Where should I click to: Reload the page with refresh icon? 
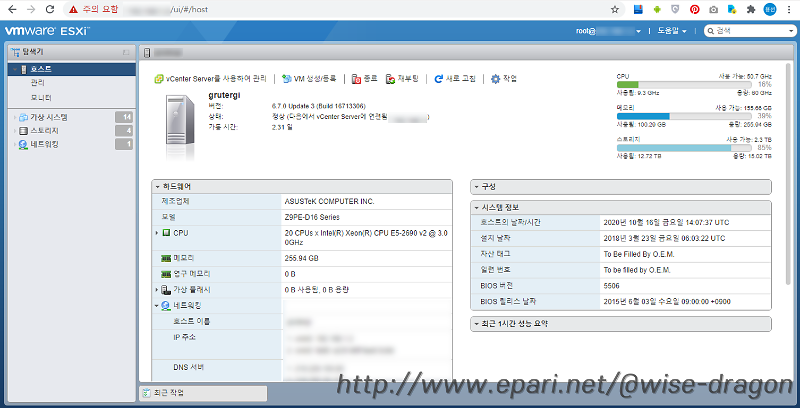[x=49, y=9]
